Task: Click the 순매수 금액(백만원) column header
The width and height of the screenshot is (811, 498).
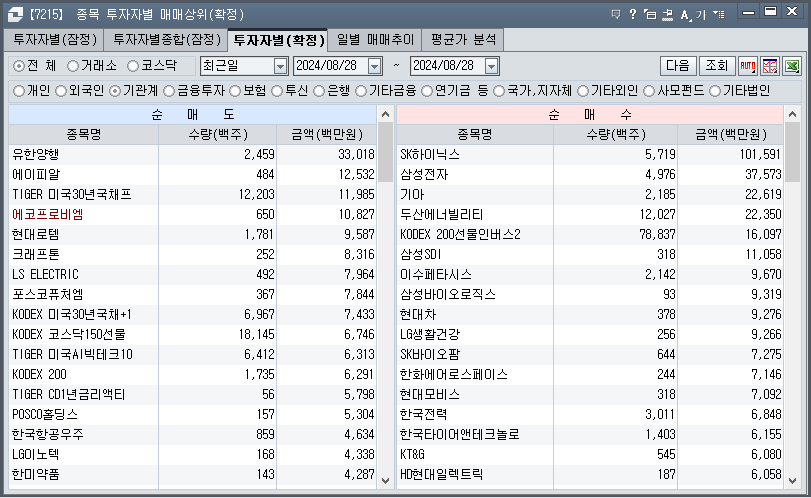Action: pyautogui.click(x=731, y=135)
